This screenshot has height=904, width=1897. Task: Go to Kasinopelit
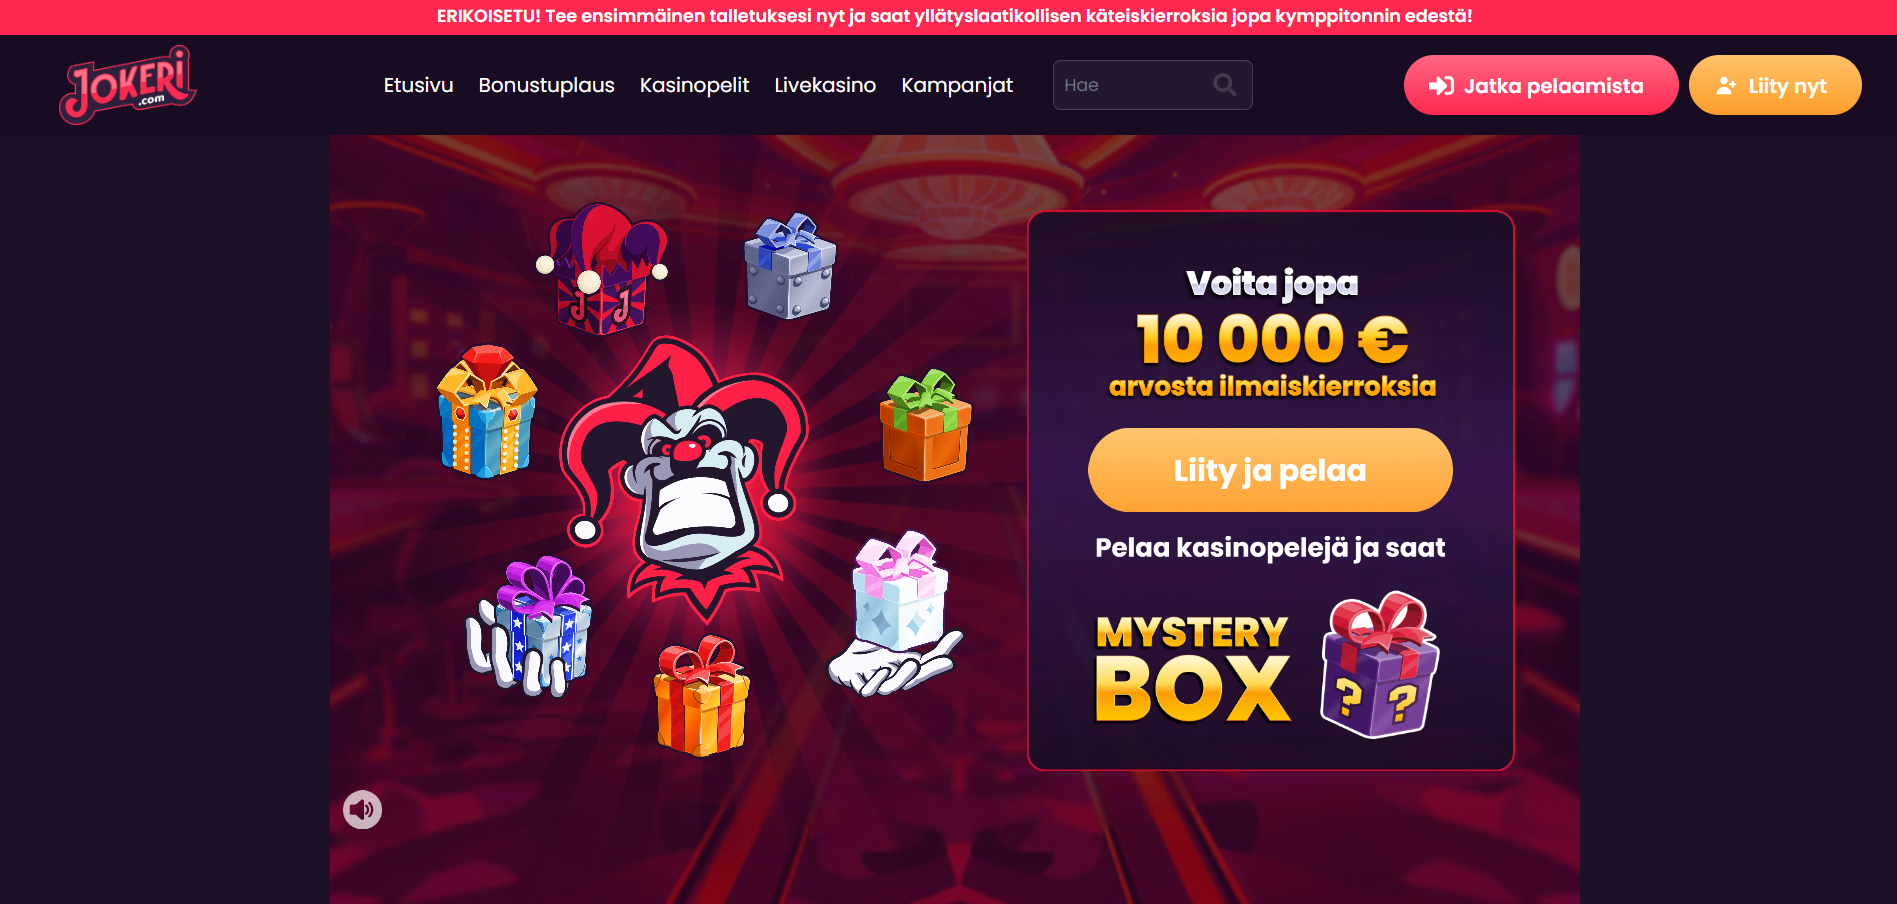click(694, 85)
